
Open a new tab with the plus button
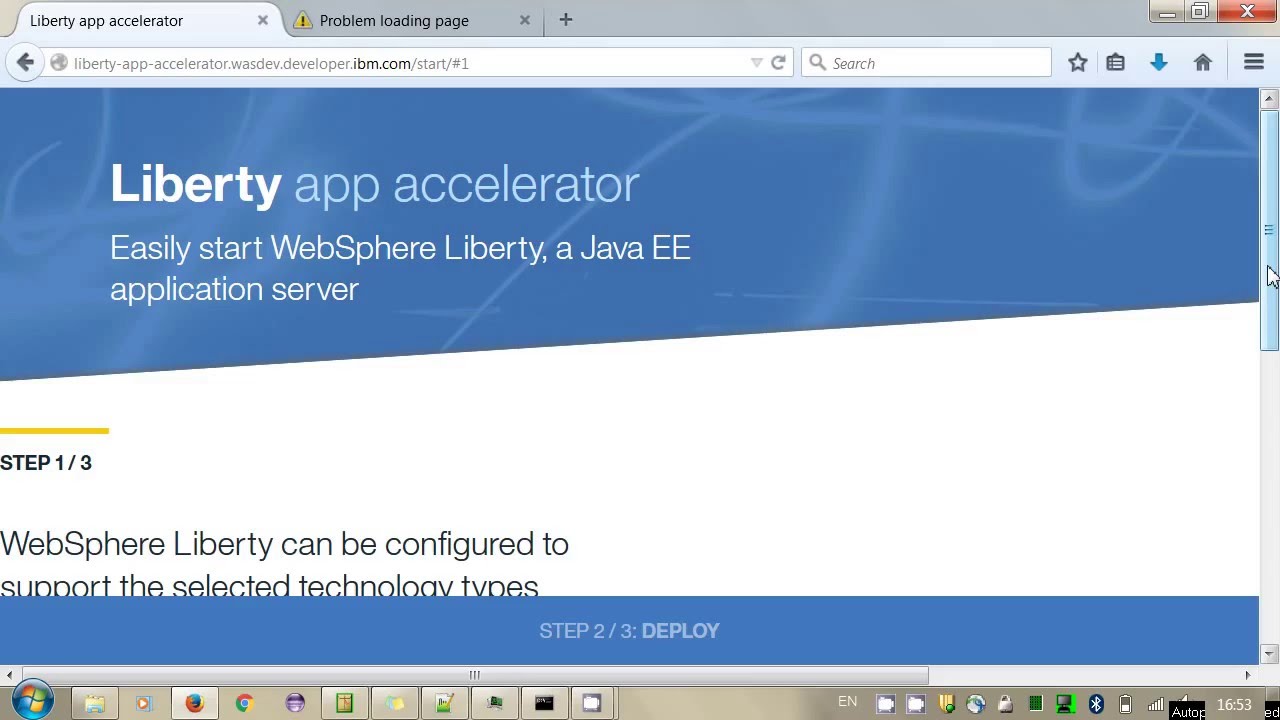pyautogui.click(x=566, y=20)
